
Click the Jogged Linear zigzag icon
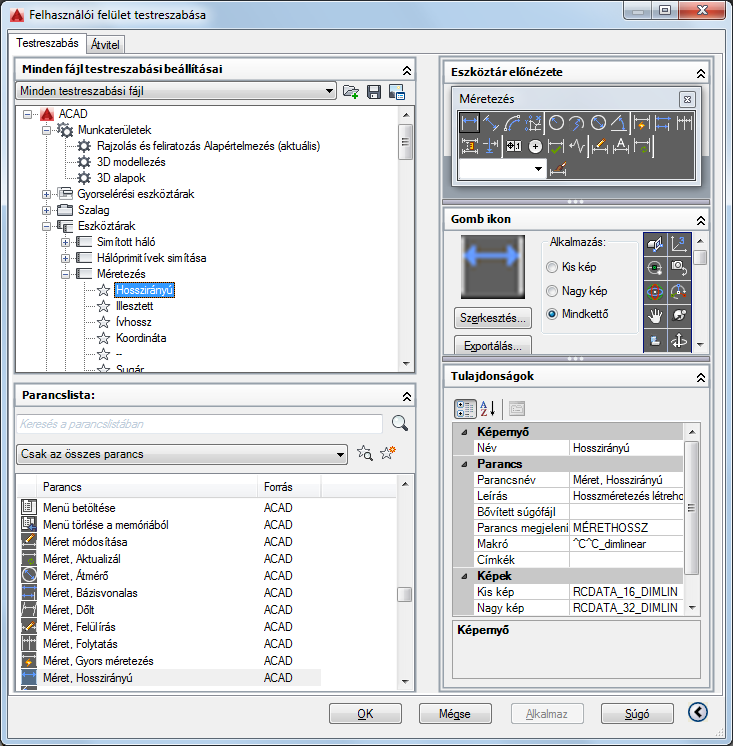coord(577,146)
